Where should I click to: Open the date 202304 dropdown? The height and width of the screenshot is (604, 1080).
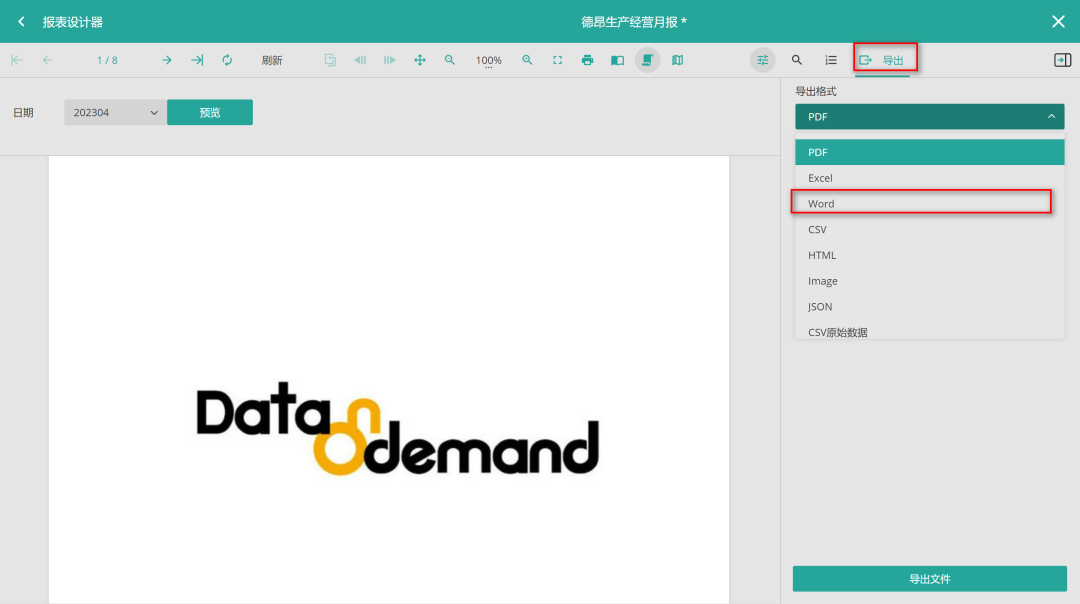[x=115, y=113]
